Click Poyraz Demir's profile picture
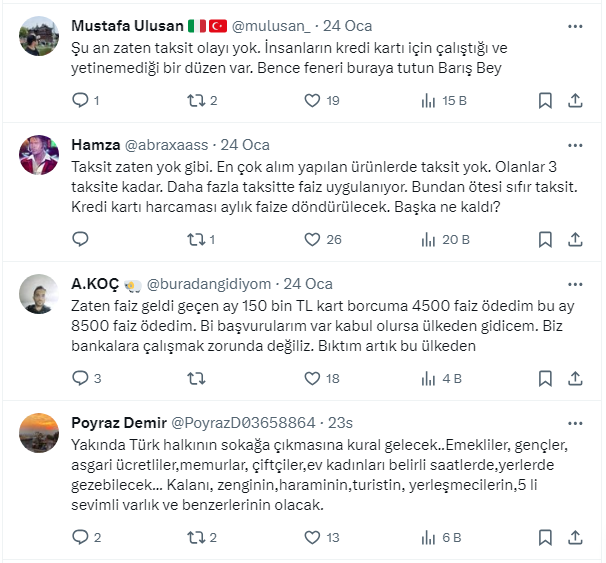Image resolution: width=606 pixels, height=563 pixels. click(39, 432)
